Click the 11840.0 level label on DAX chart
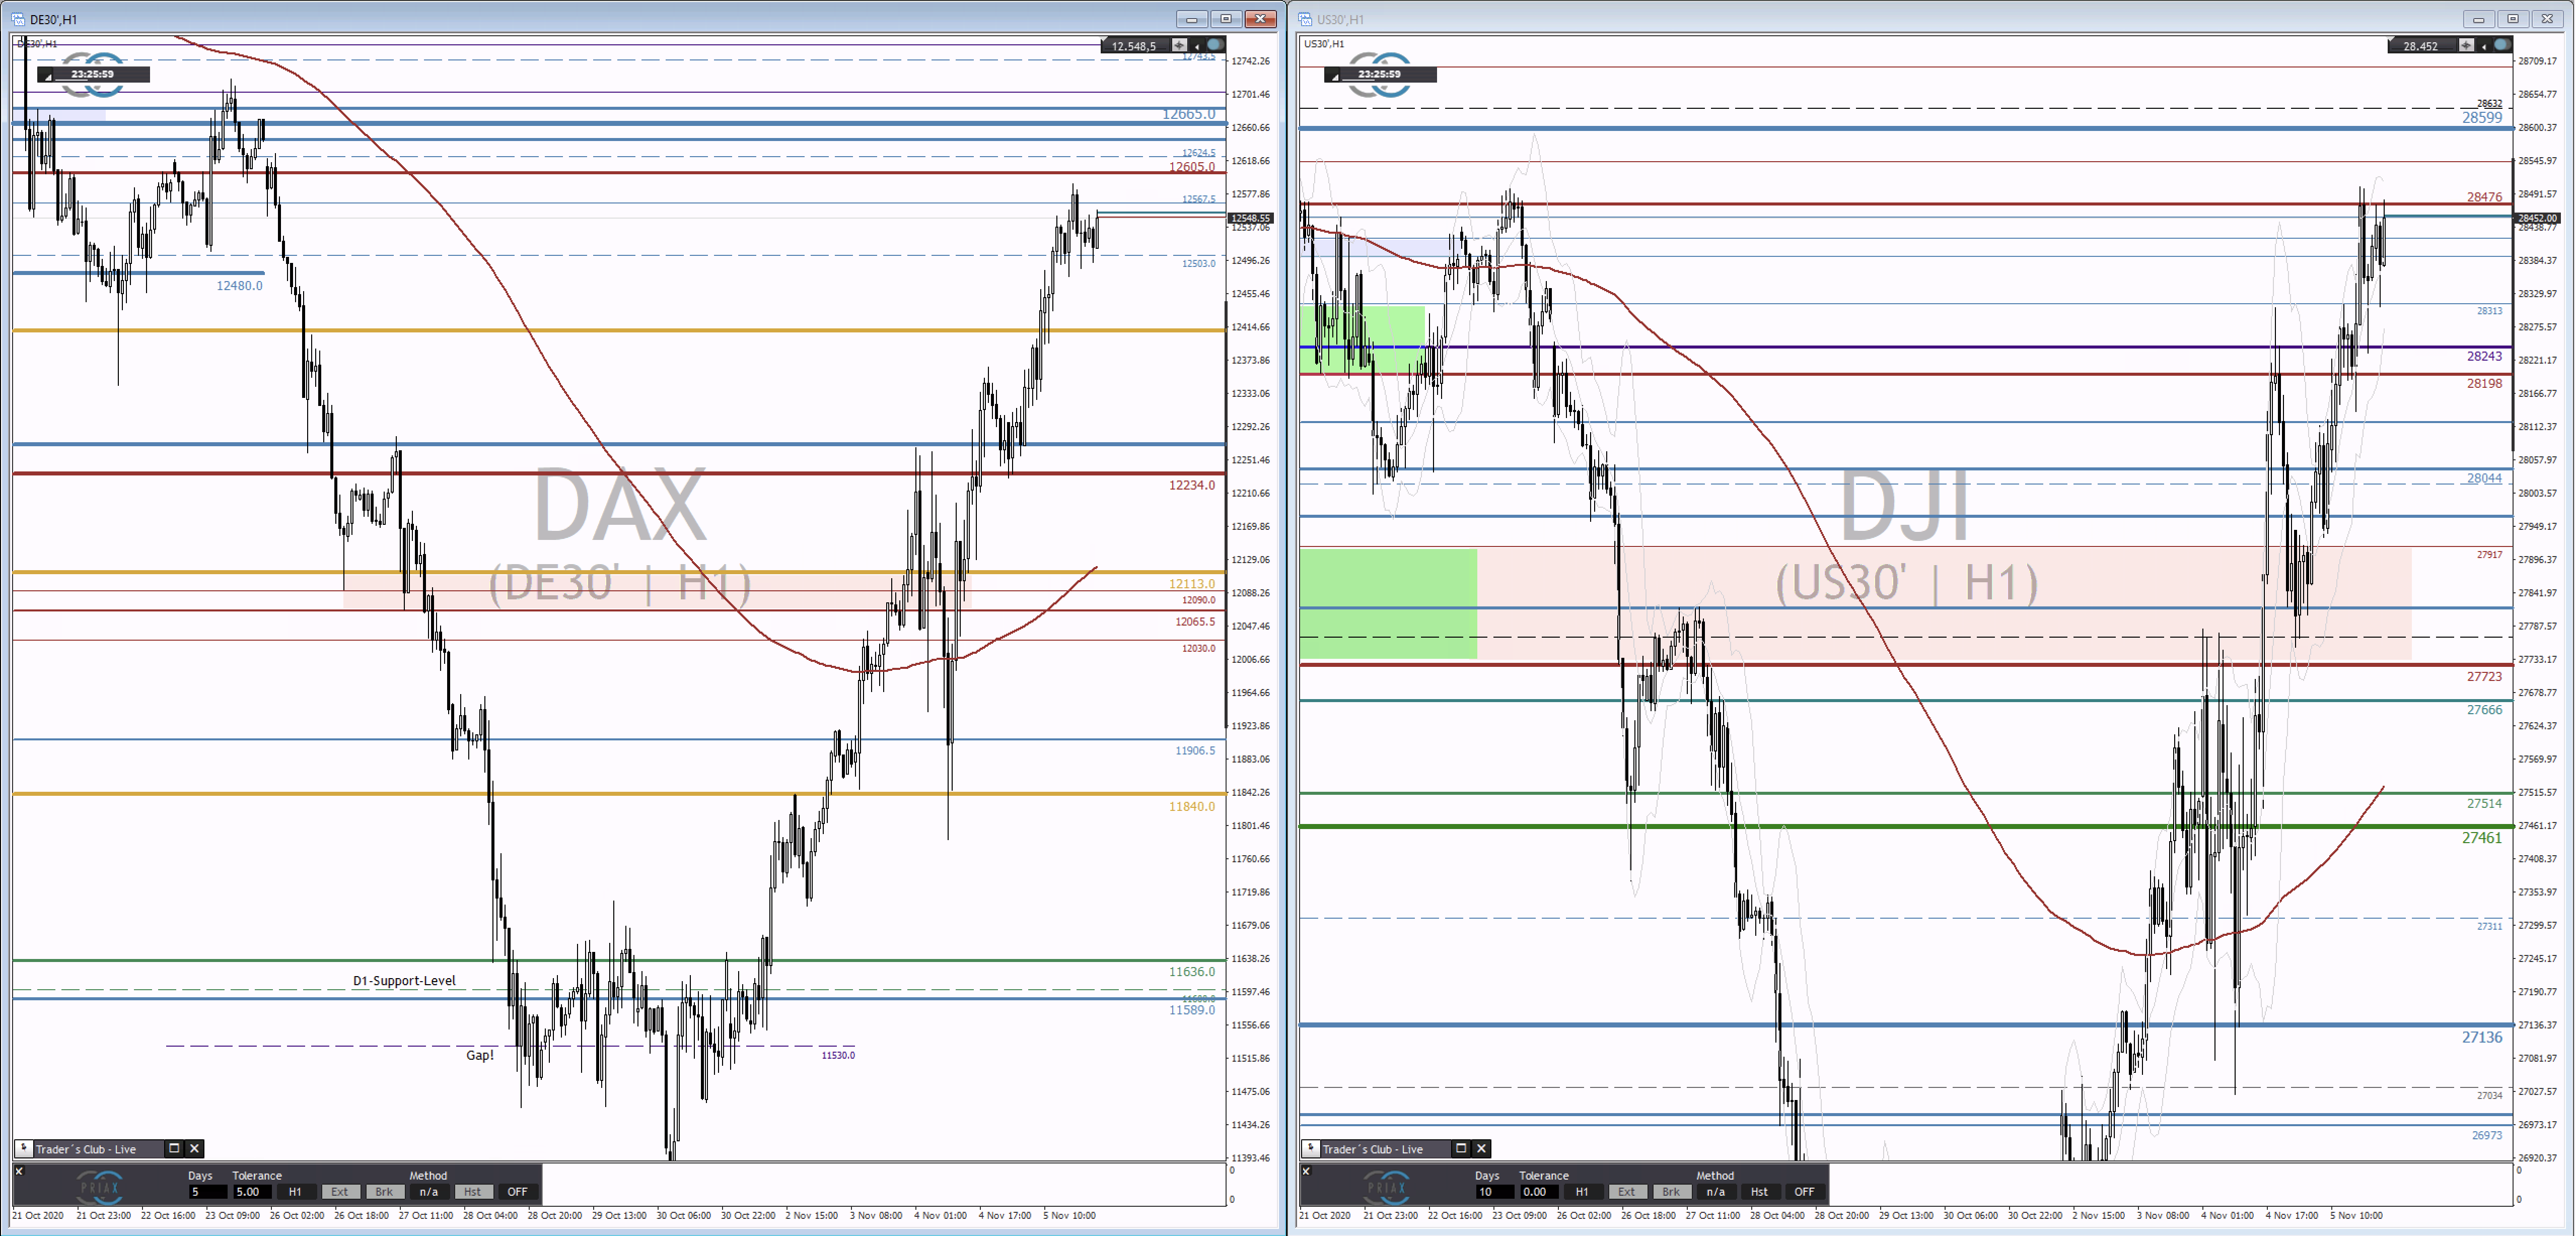Screen dimensions: 2576x1236 (x=1192, y=806)
